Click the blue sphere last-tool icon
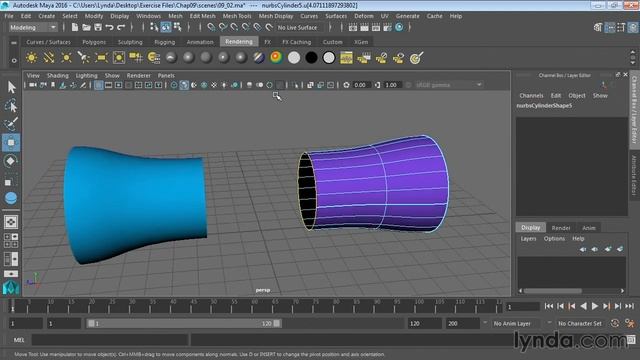This screenshot has width=640, height=360. click(x=11, y=198)
